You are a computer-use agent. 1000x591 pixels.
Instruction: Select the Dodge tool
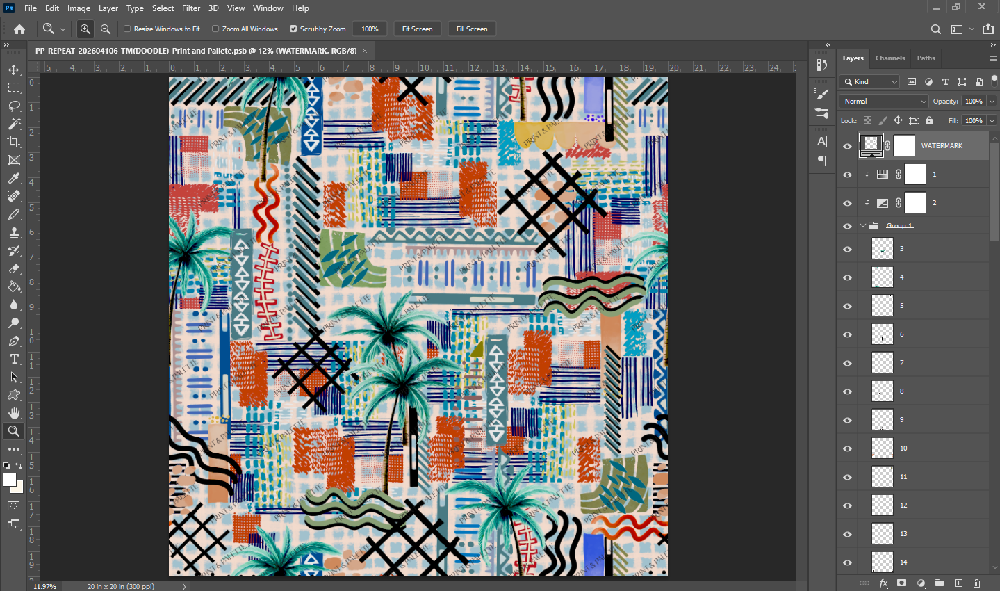pos(13,323)
